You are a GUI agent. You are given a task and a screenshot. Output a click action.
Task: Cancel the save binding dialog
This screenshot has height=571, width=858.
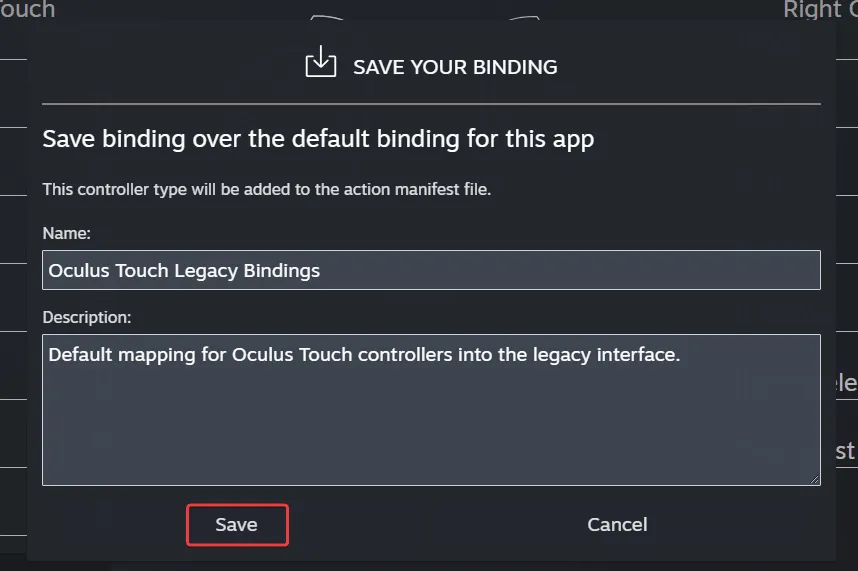[617, 524]
